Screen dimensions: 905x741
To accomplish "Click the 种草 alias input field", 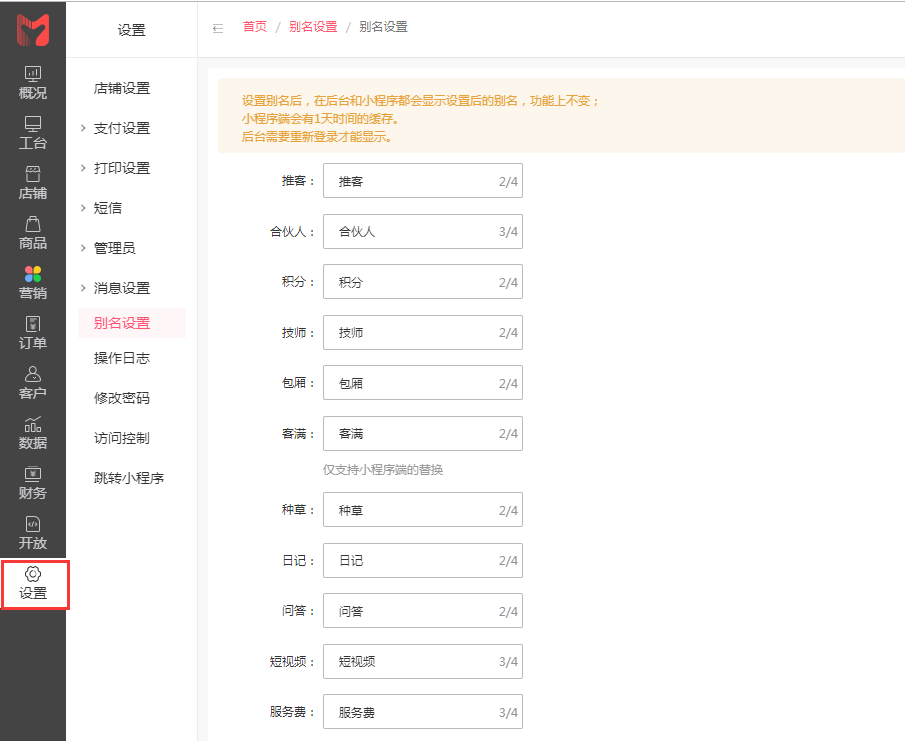I will point(422,510).
